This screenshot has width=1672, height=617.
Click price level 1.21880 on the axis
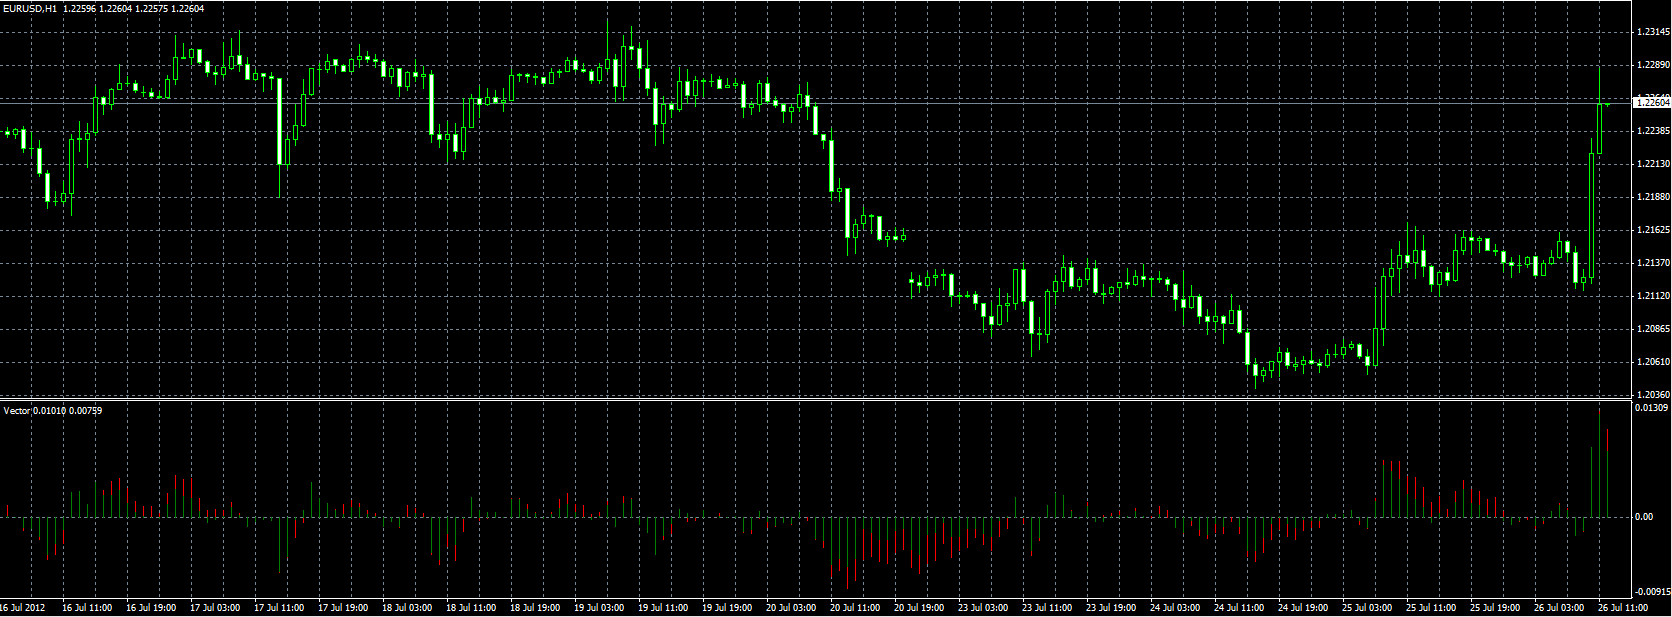coord(1652,197)
